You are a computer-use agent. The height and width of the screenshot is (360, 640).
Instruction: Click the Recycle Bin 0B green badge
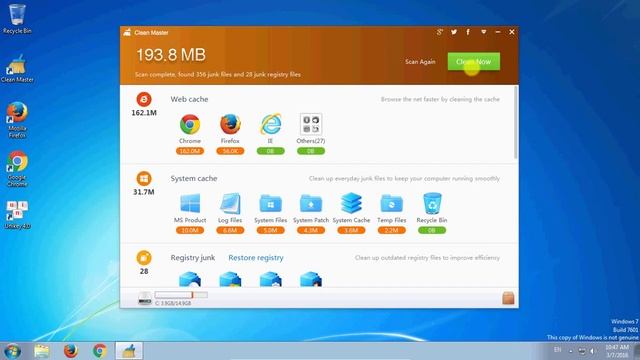pyautogui.click(x=432, y=230)
